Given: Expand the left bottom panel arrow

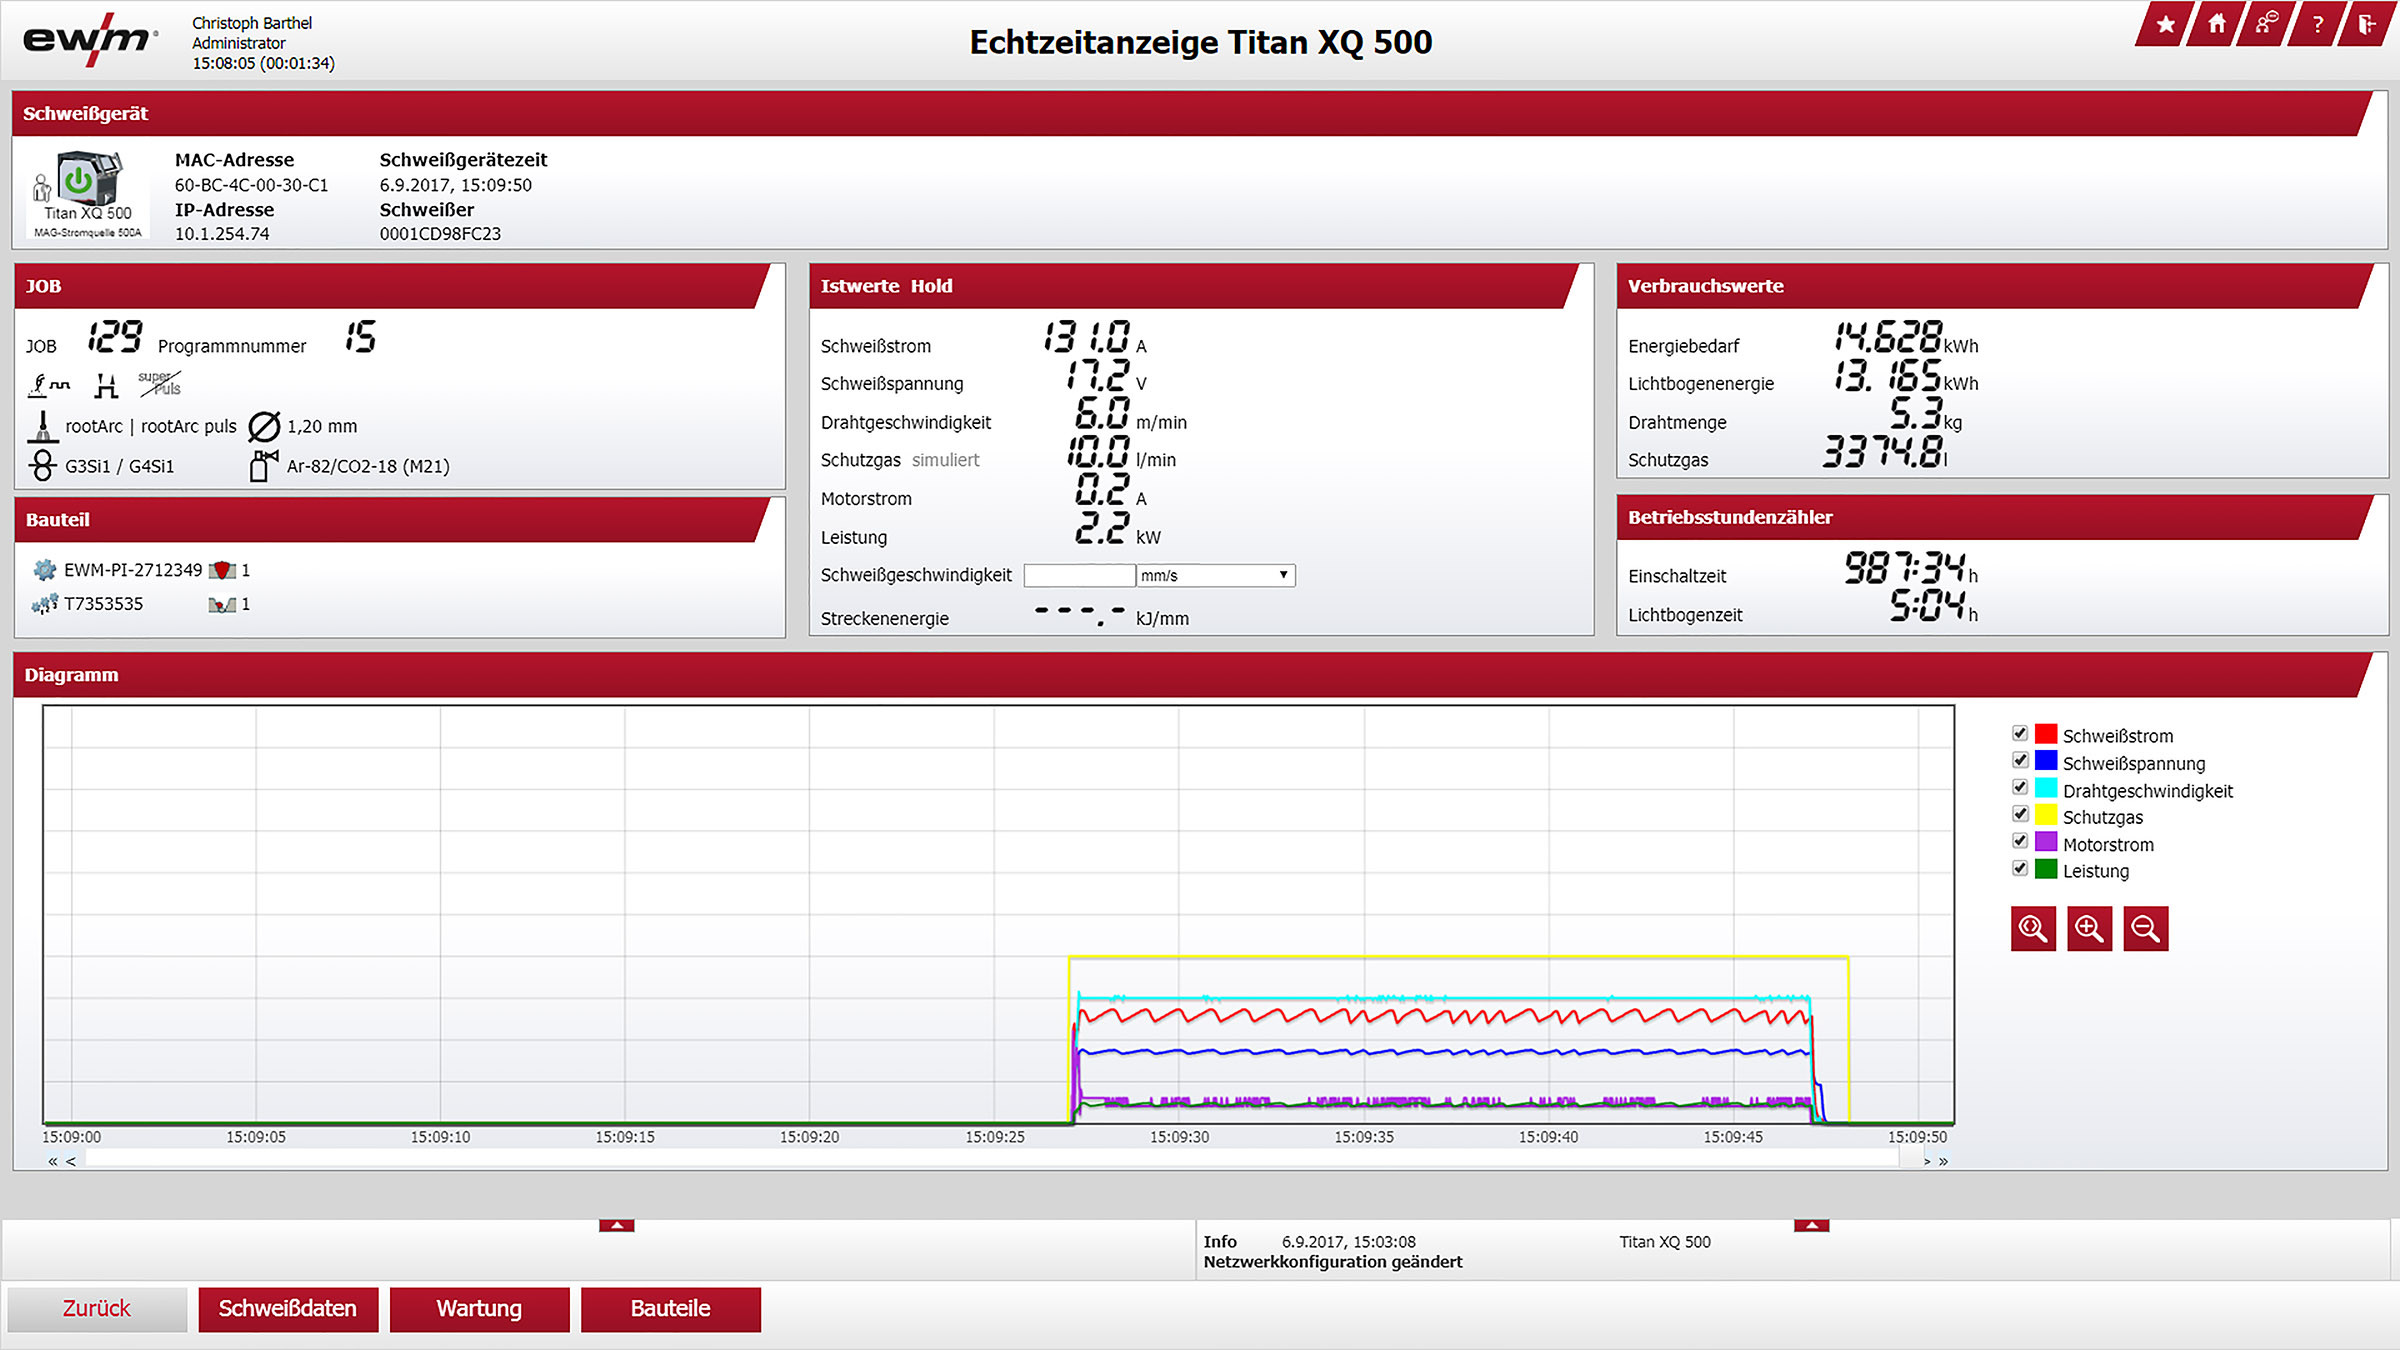Looking at the screenshot, I should [616, 1225].
